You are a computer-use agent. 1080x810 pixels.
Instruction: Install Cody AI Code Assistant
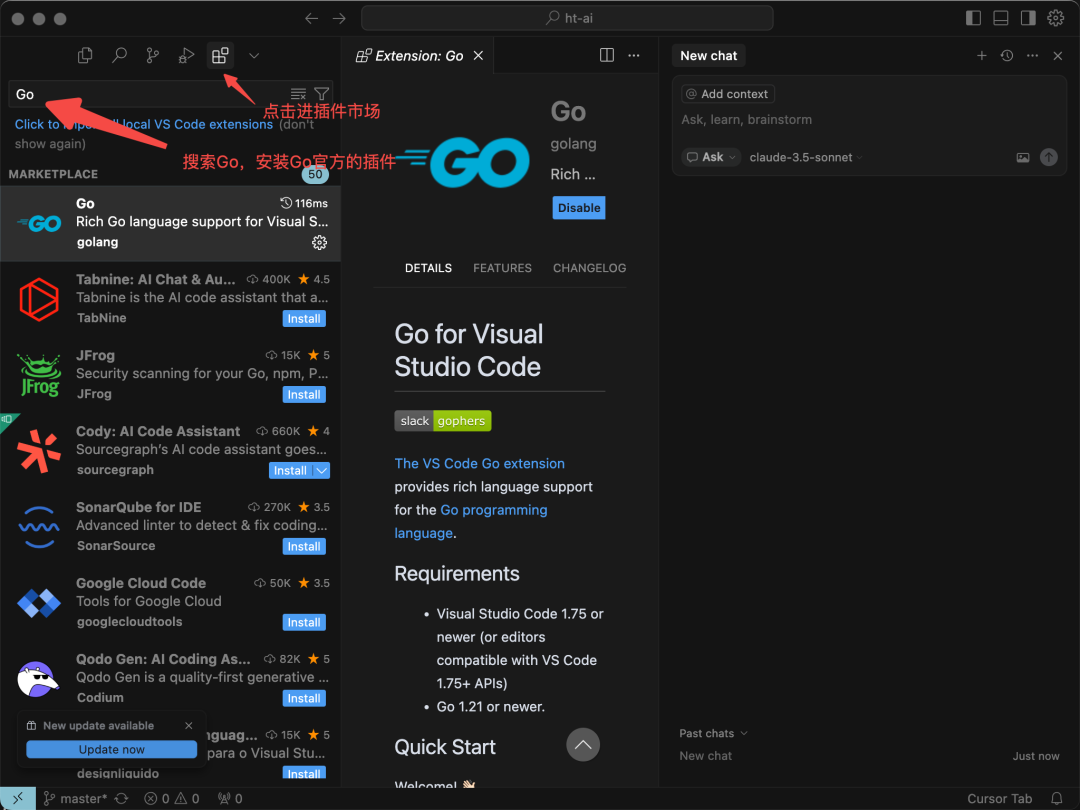(290, 470)
